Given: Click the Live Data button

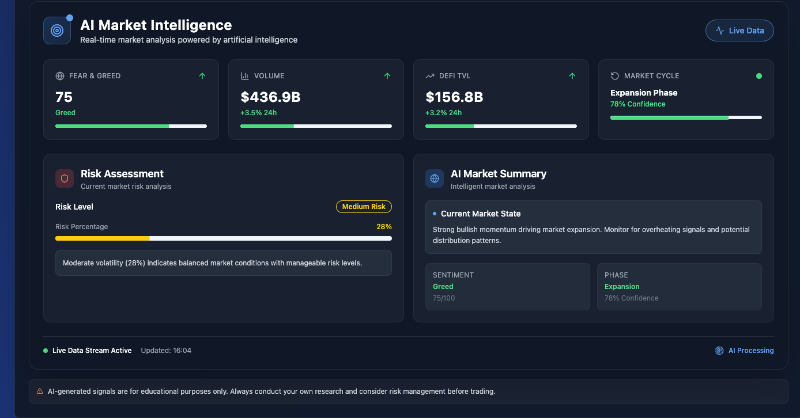Looking at the screenshot, I should (739, 31).
